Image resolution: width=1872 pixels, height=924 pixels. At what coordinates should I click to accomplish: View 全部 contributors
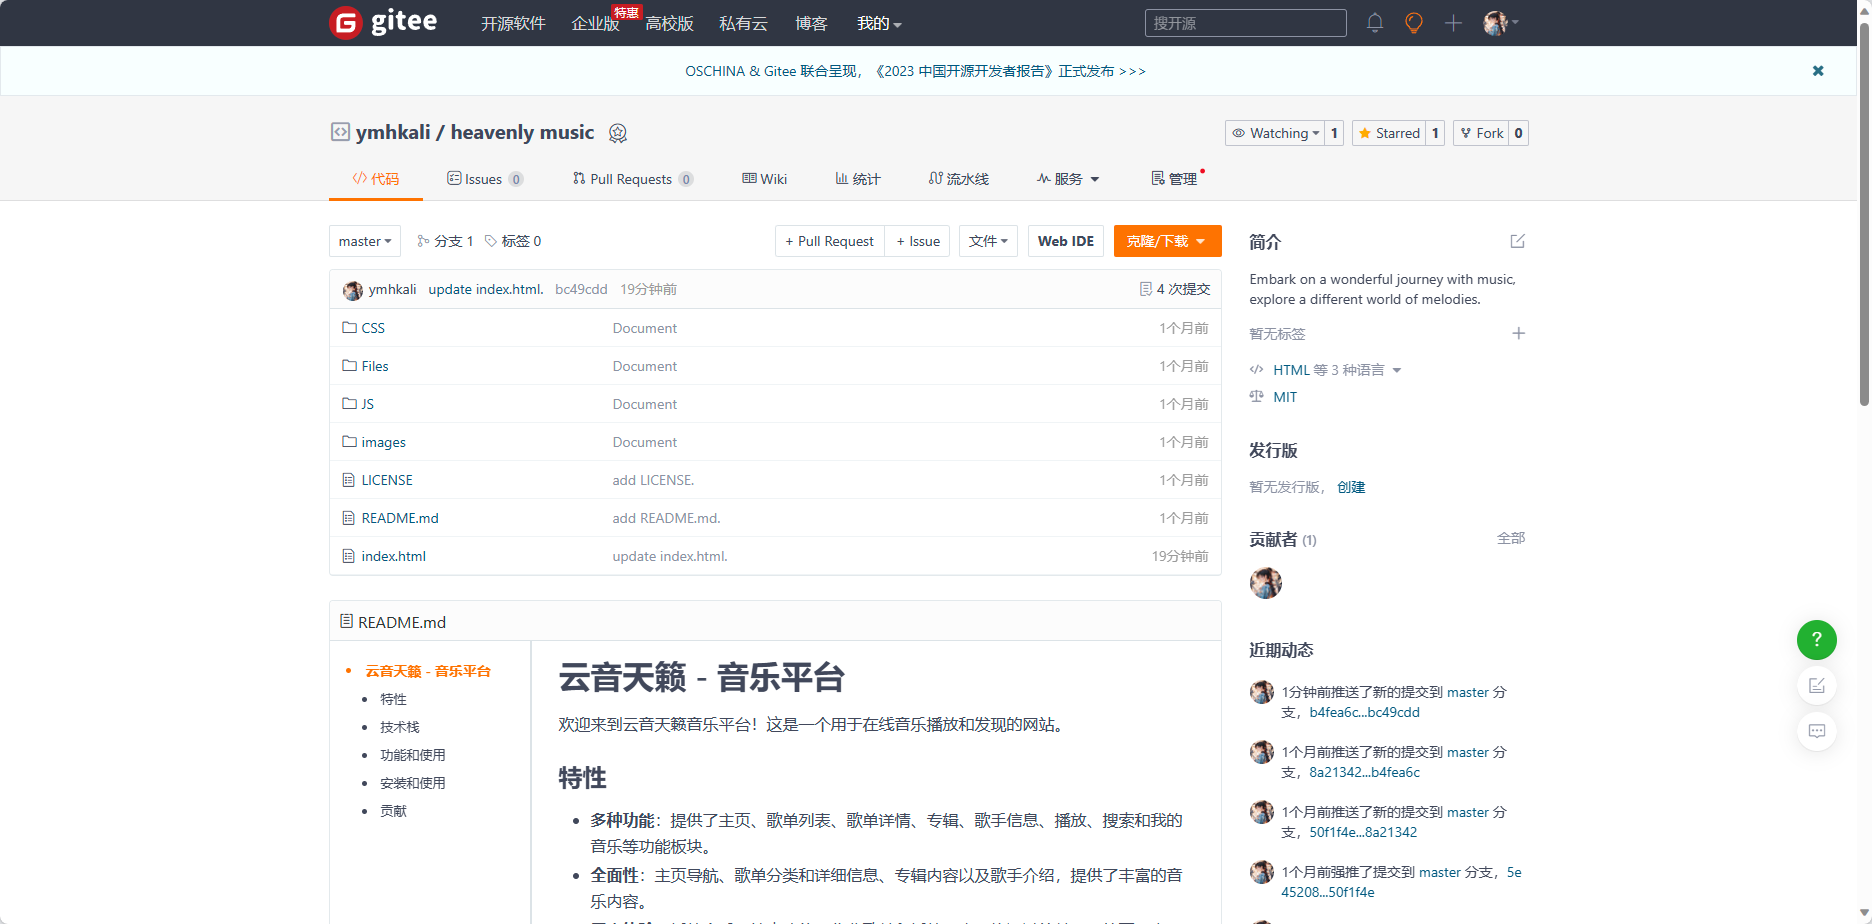click(1510, 538)
